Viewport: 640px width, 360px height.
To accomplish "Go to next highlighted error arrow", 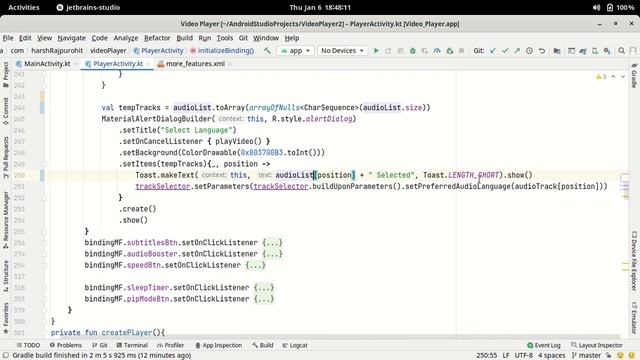I will [x=623, y=77].
